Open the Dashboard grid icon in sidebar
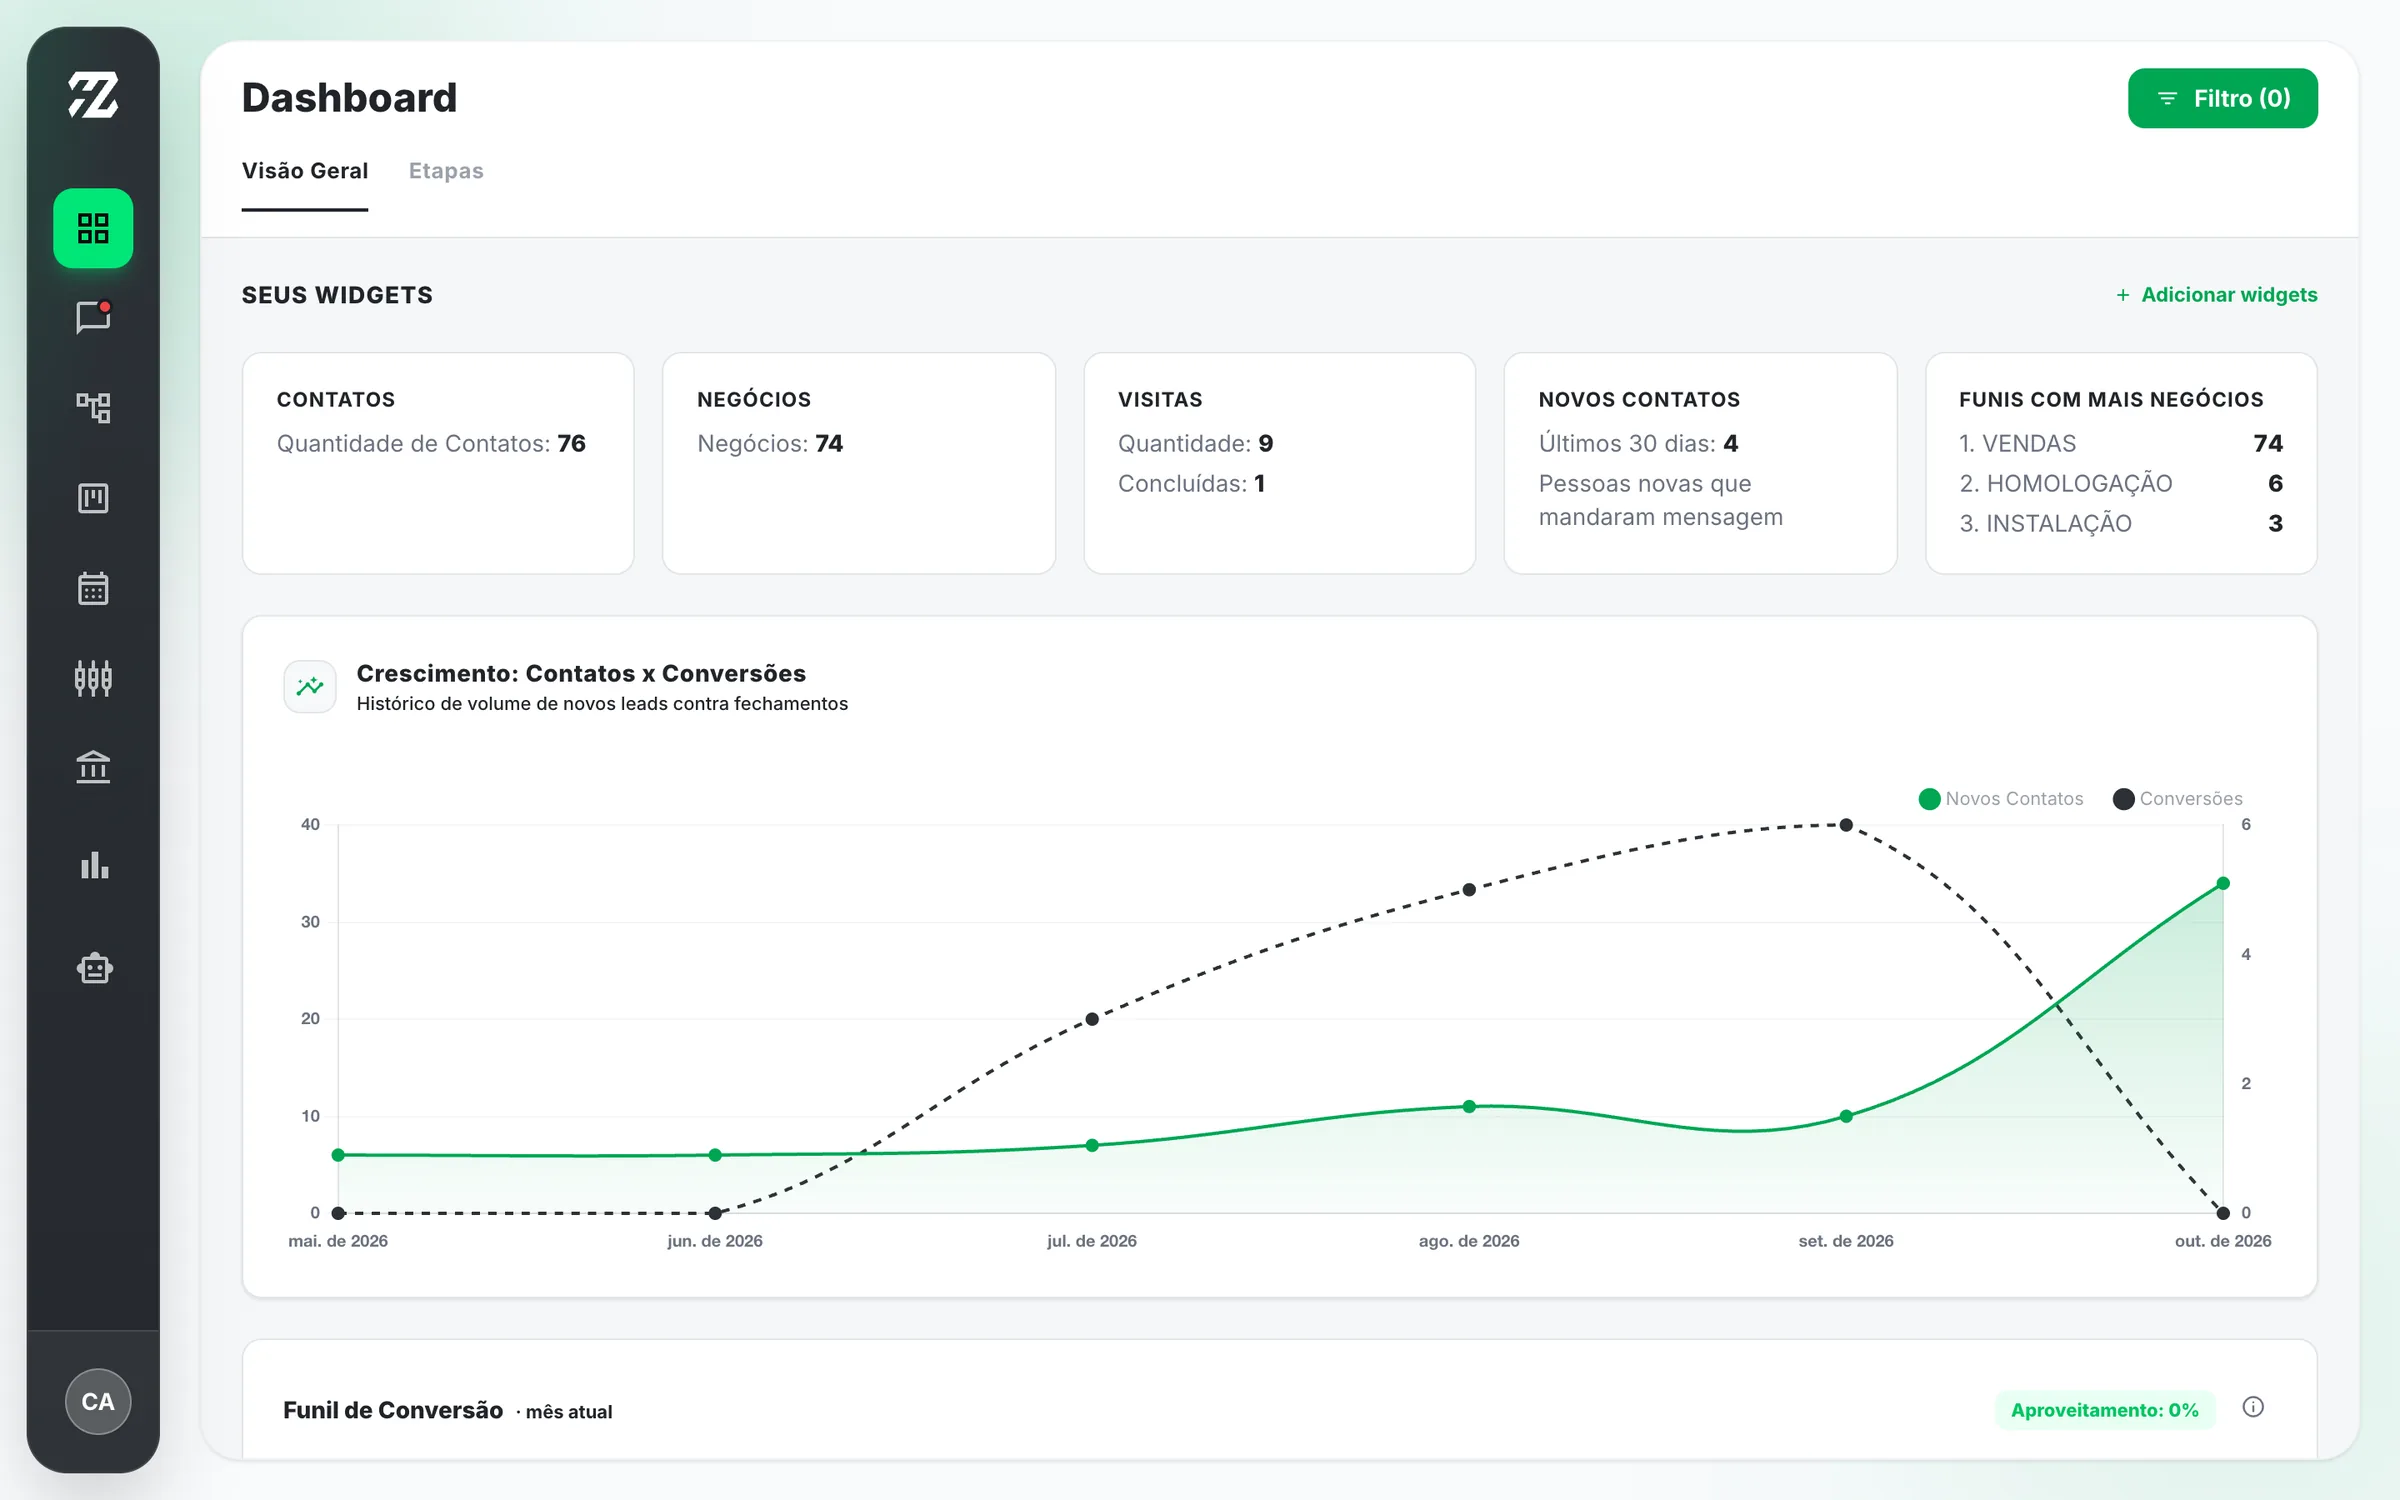 coord(93,228)
